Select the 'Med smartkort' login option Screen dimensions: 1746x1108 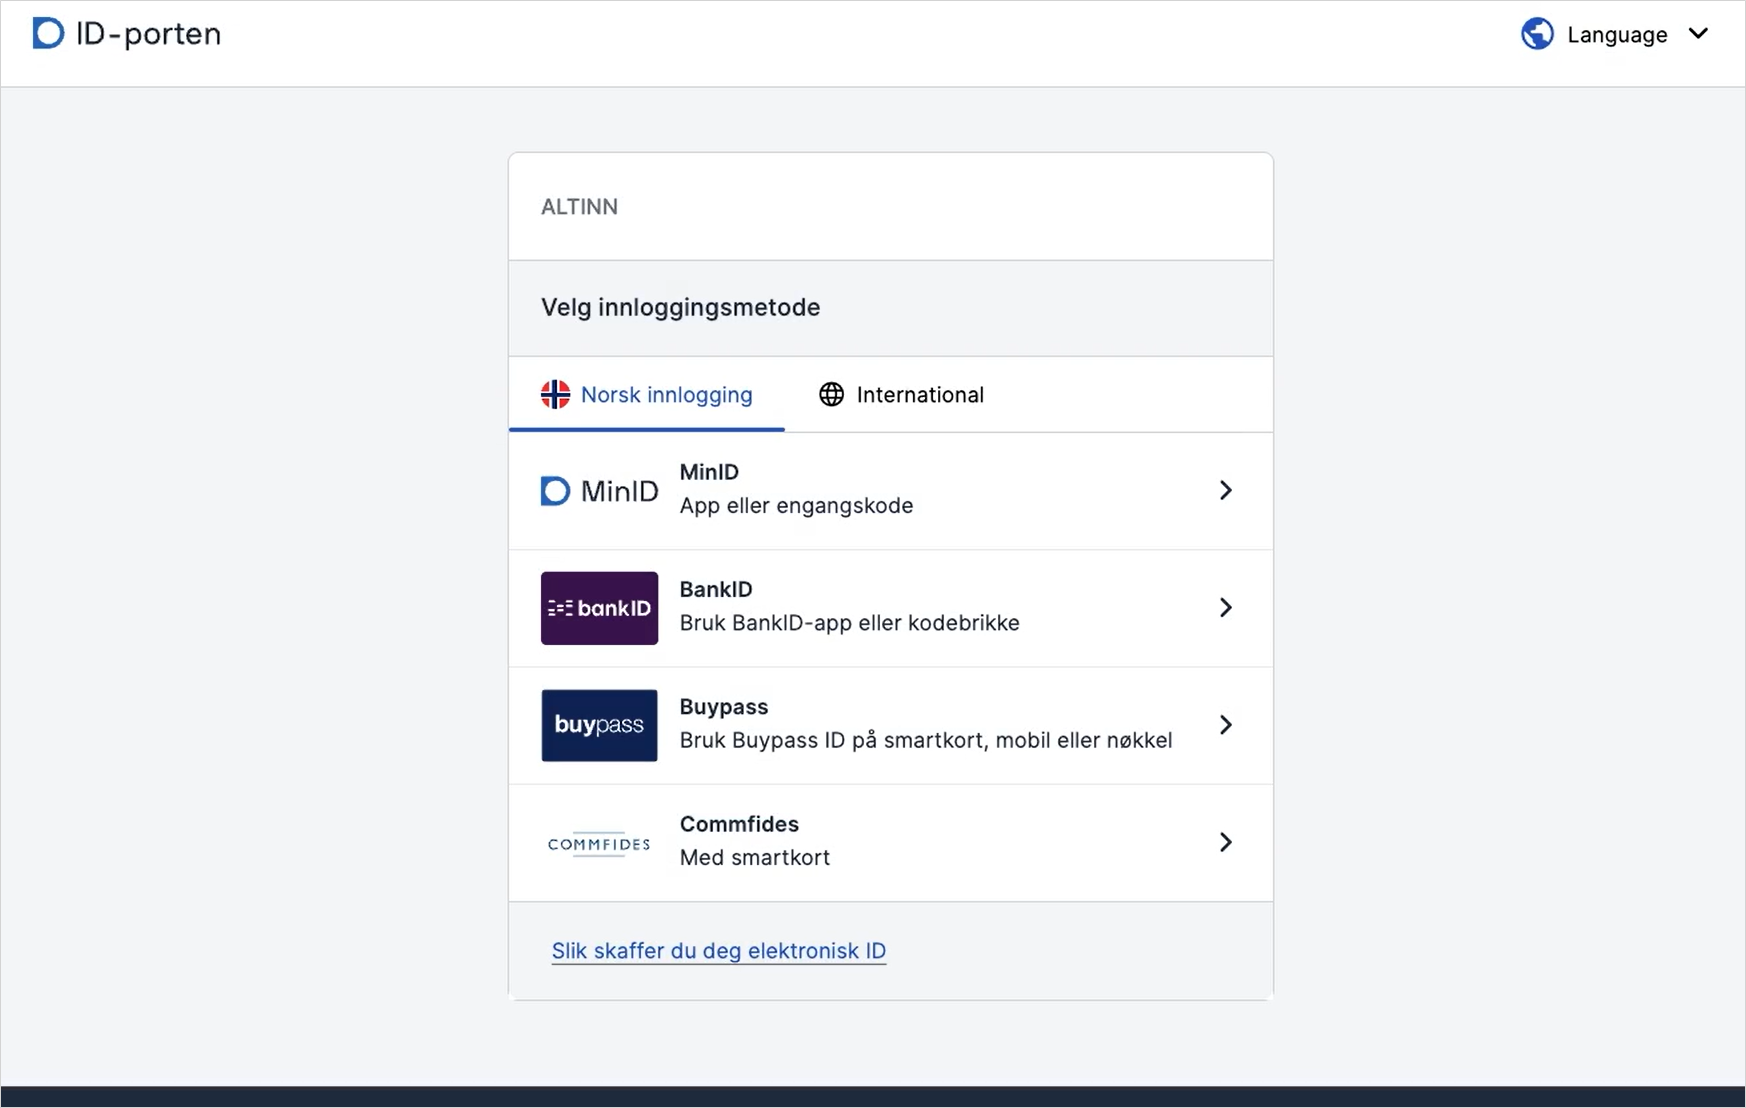(x=754, y=858)
